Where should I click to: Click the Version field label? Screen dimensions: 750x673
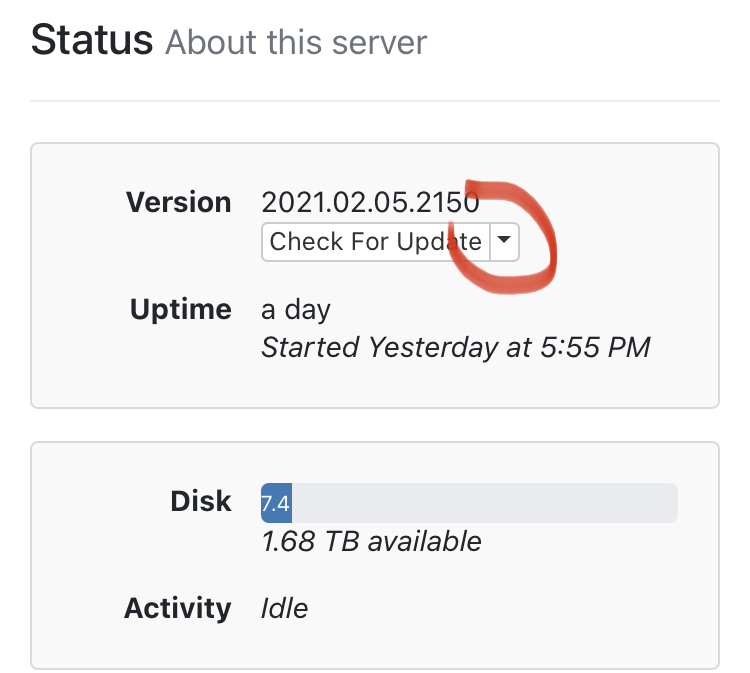tap(179, 202)
